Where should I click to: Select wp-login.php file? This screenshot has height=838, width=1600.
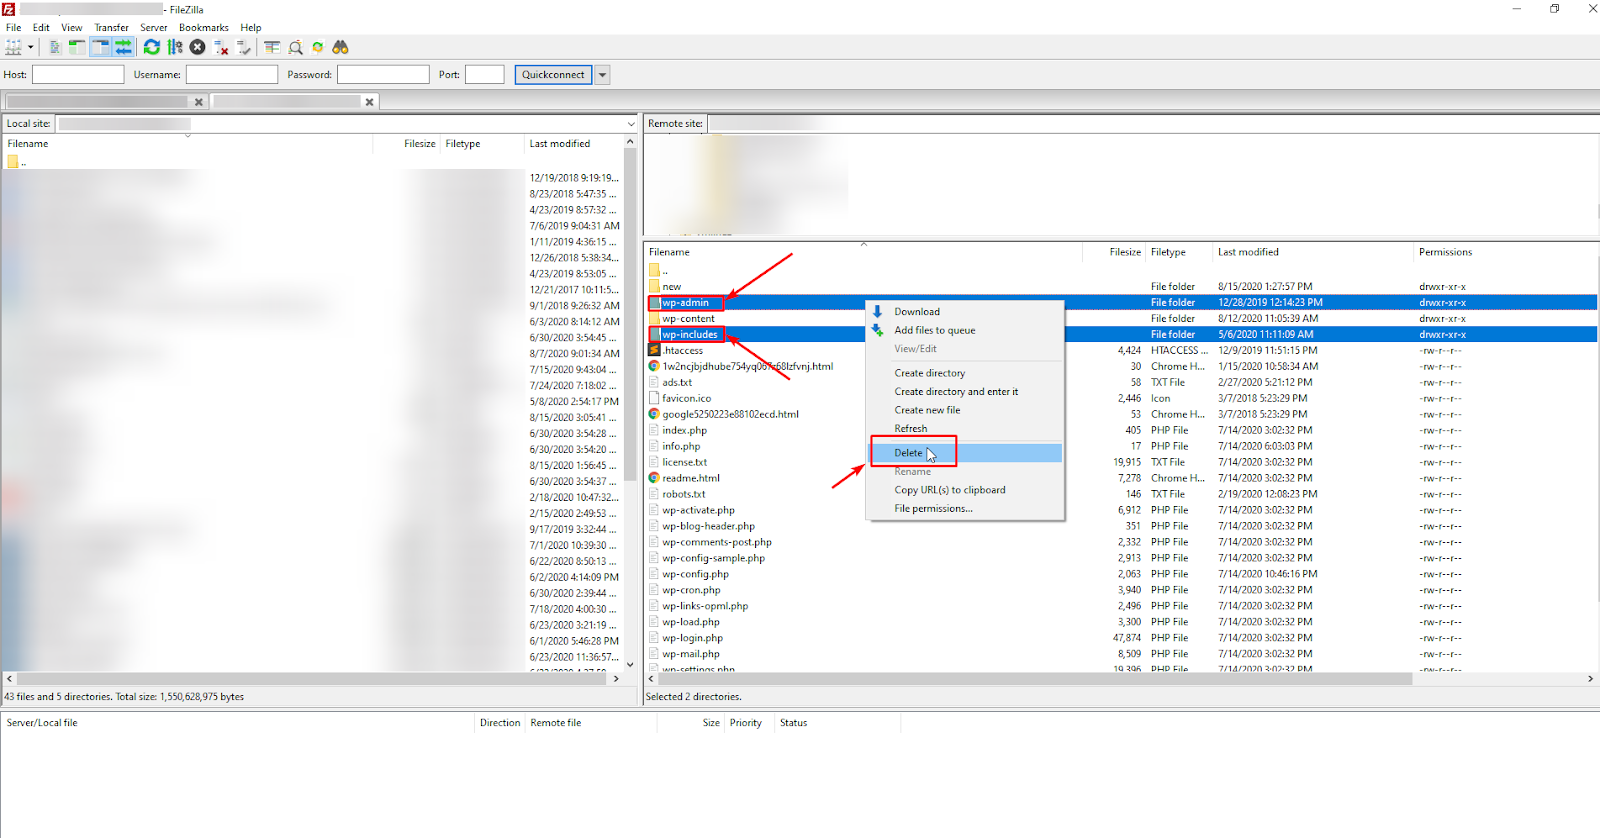pyautogui.click(x=692, y=638)
